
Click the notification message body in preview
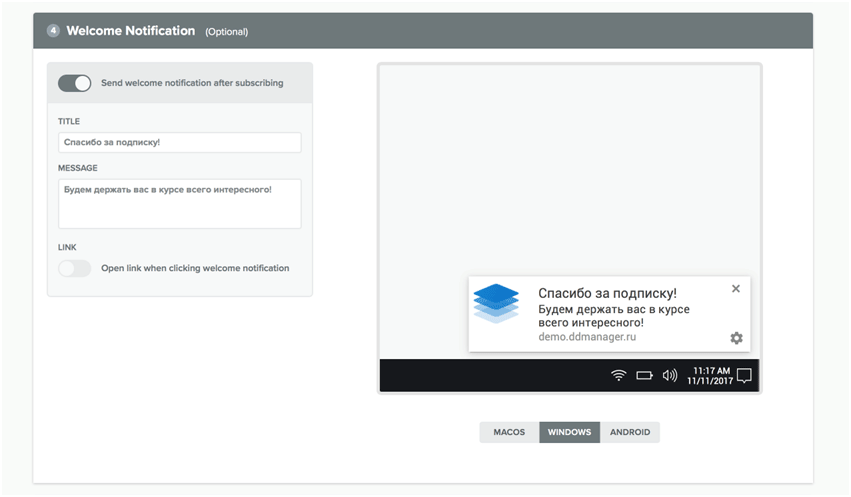[x=613, y=316]
